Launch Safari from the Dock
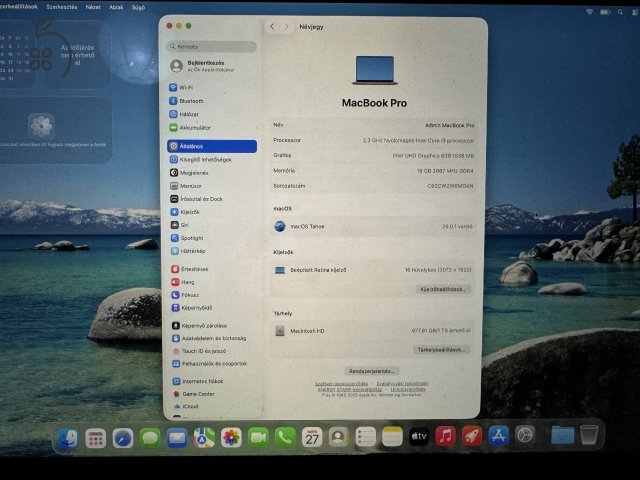Viewport: 640px width, 480px height. point(123,438)
